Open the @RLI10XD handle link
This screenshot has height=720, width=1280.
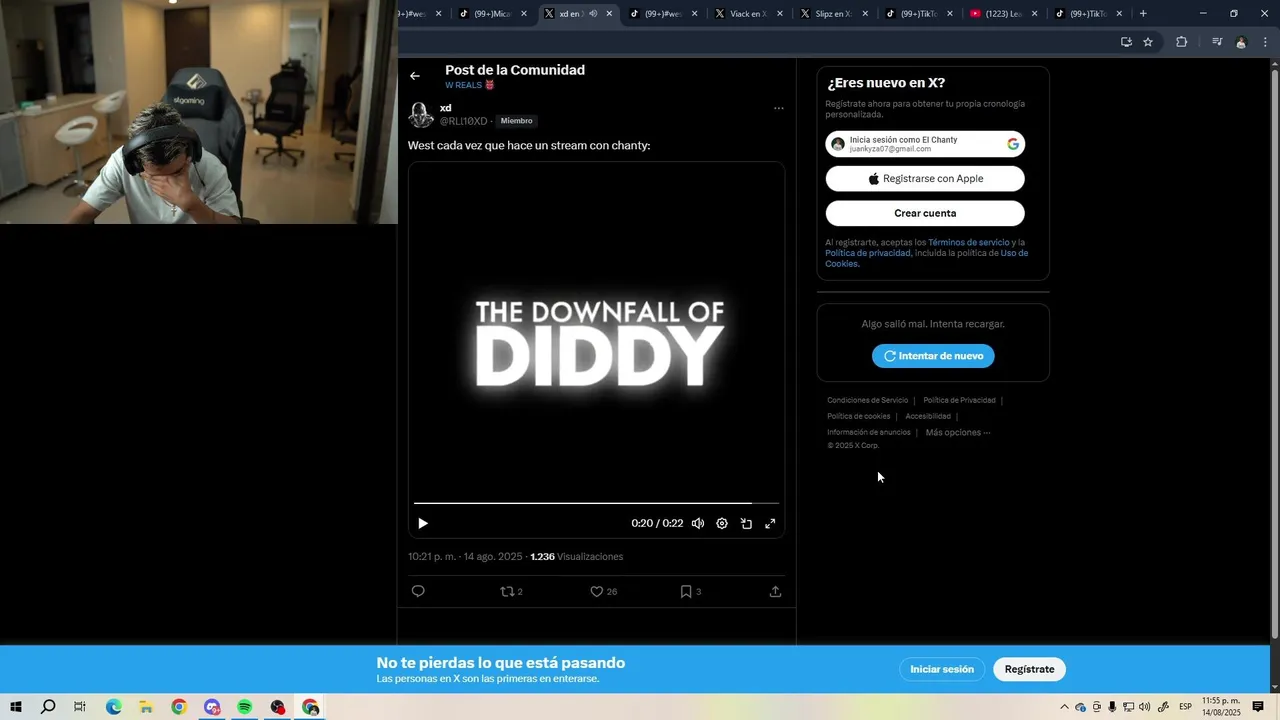464,121
